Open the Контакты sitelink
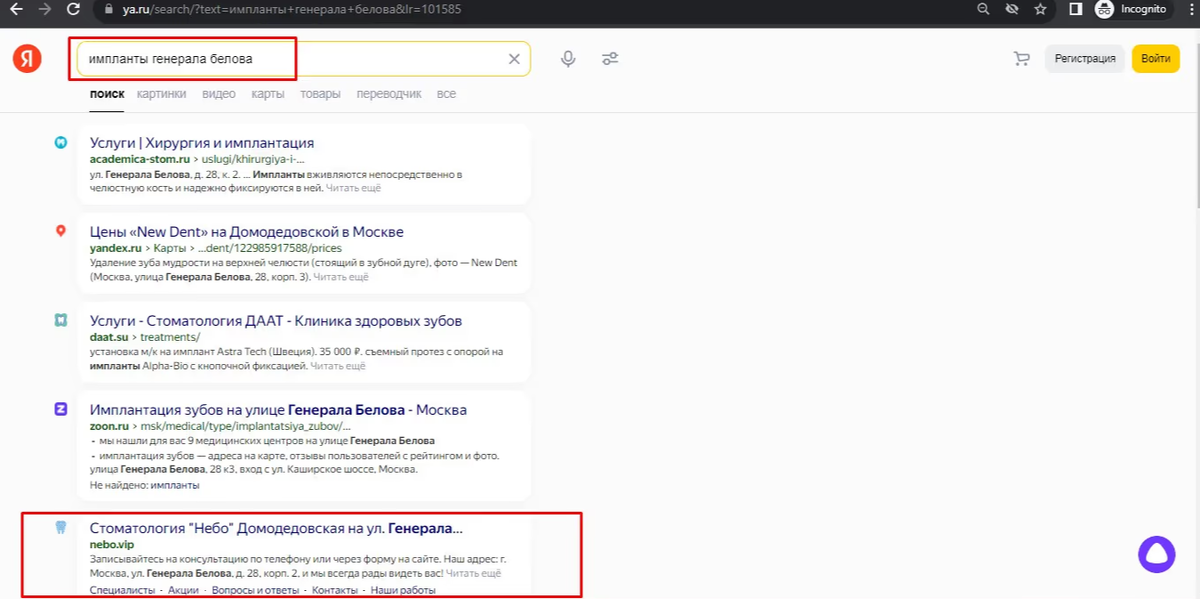Viewport: 1200px width, 599px height. point(334,591)
